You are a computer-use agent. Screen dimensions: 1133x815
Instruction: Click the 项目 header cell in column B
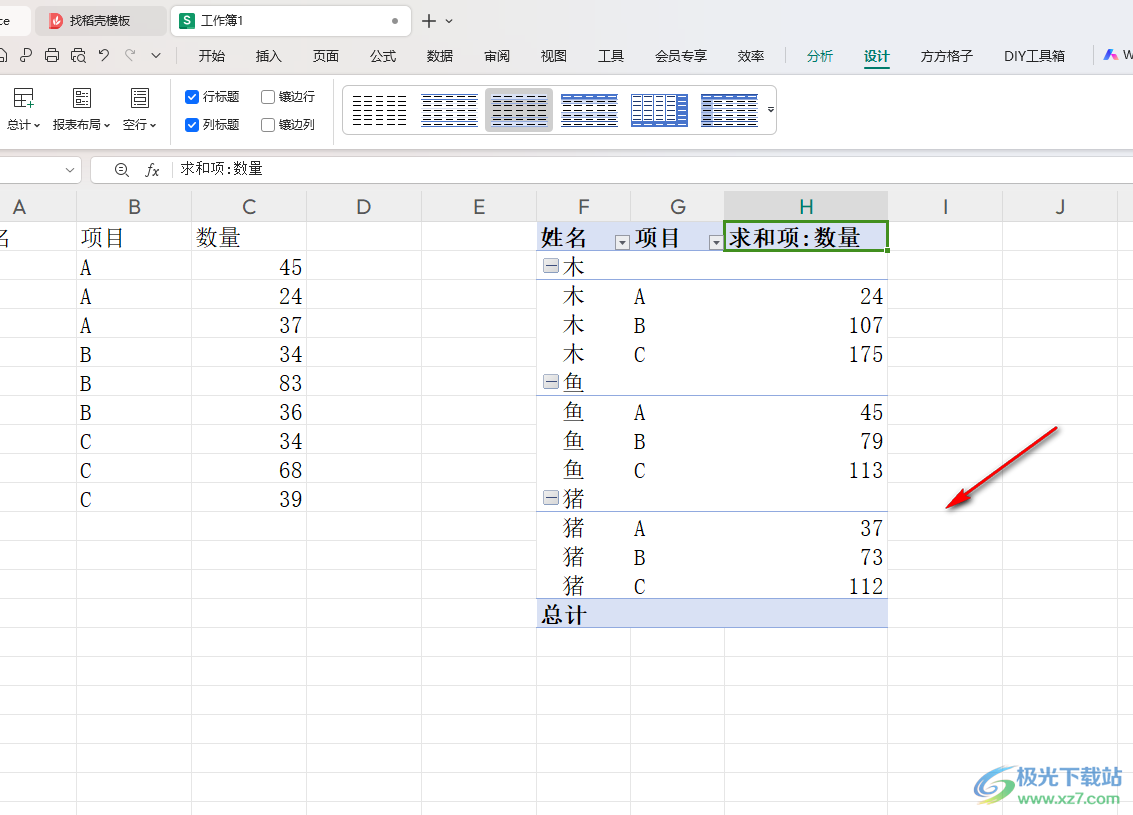pyautogui.click(x=134, y=236)
